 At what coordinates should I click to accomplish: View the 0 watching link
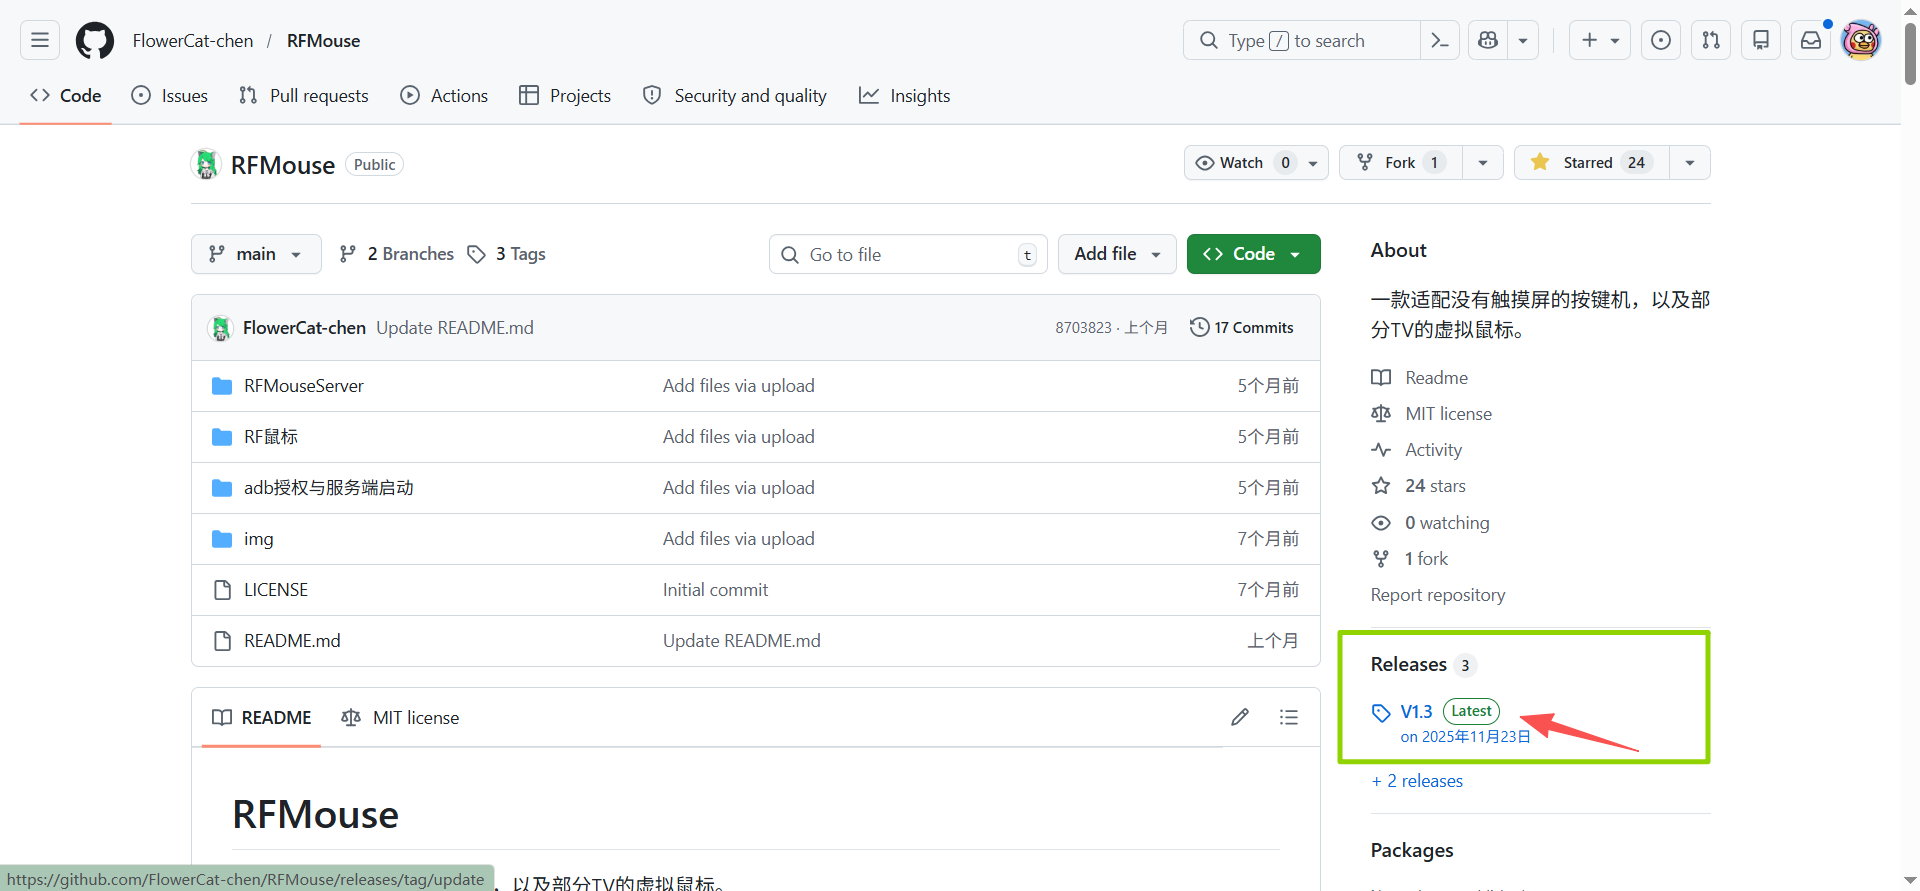[1430, 523]
